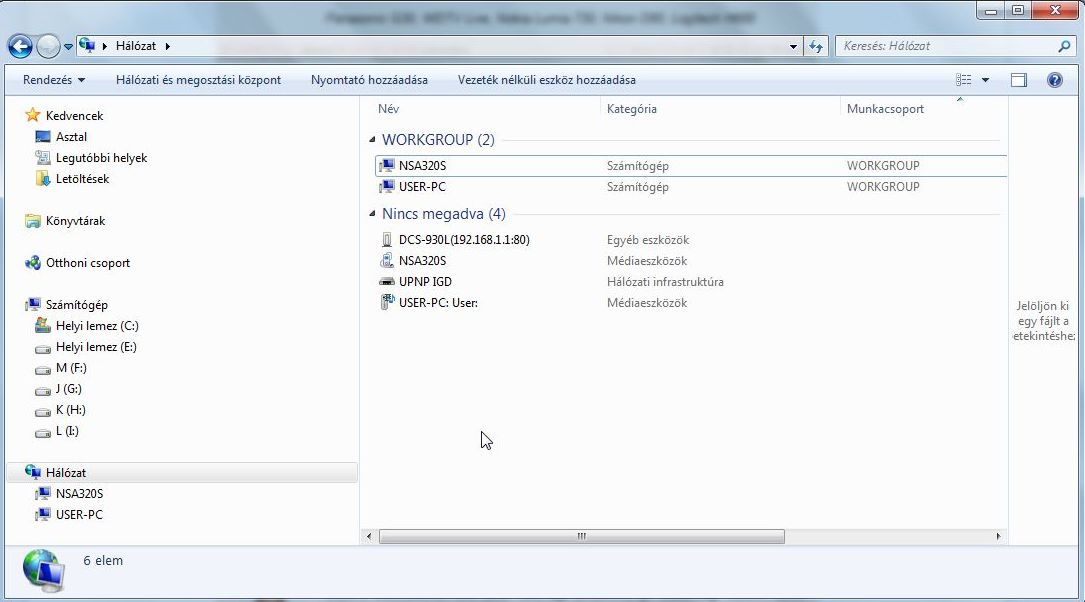1085x602 pixels.
Task: Open Helyi lemez (E:)
Action: (x=96, y=347)
